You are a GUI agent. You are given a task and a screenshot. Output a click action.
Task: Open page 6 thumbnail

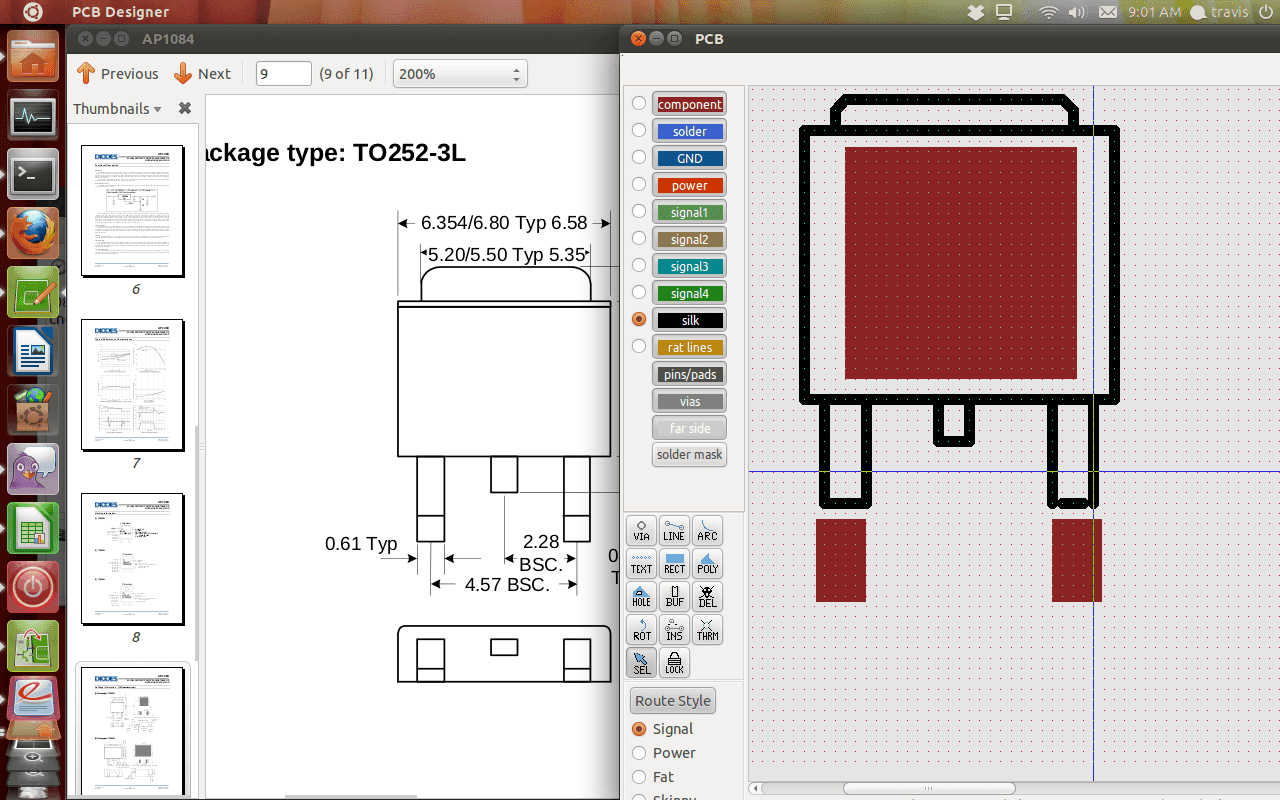tap(133, 211)
